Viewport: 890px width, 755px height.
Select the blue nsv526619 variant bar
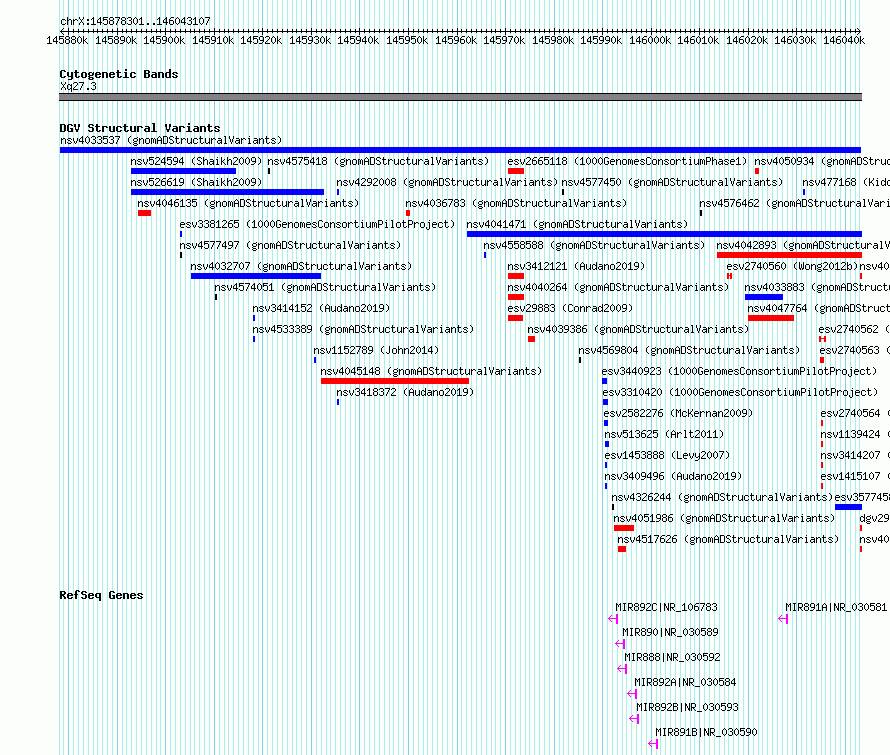[x=227, y=192]
